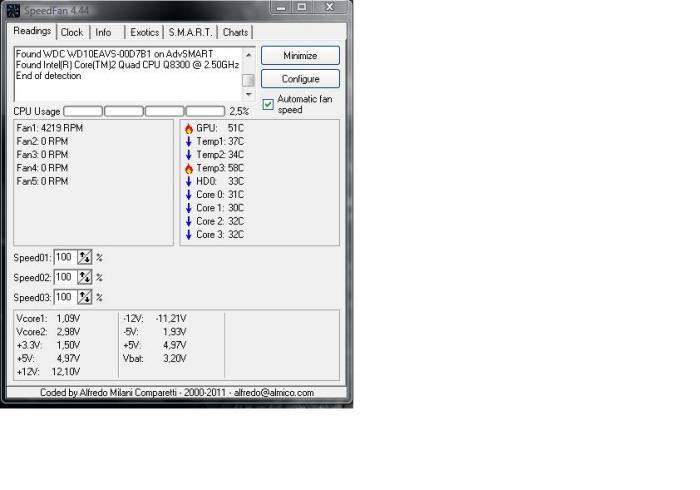Click the Speed02 spinner arrows
Viewport: 700px width, 490px height.
point(84,277)
